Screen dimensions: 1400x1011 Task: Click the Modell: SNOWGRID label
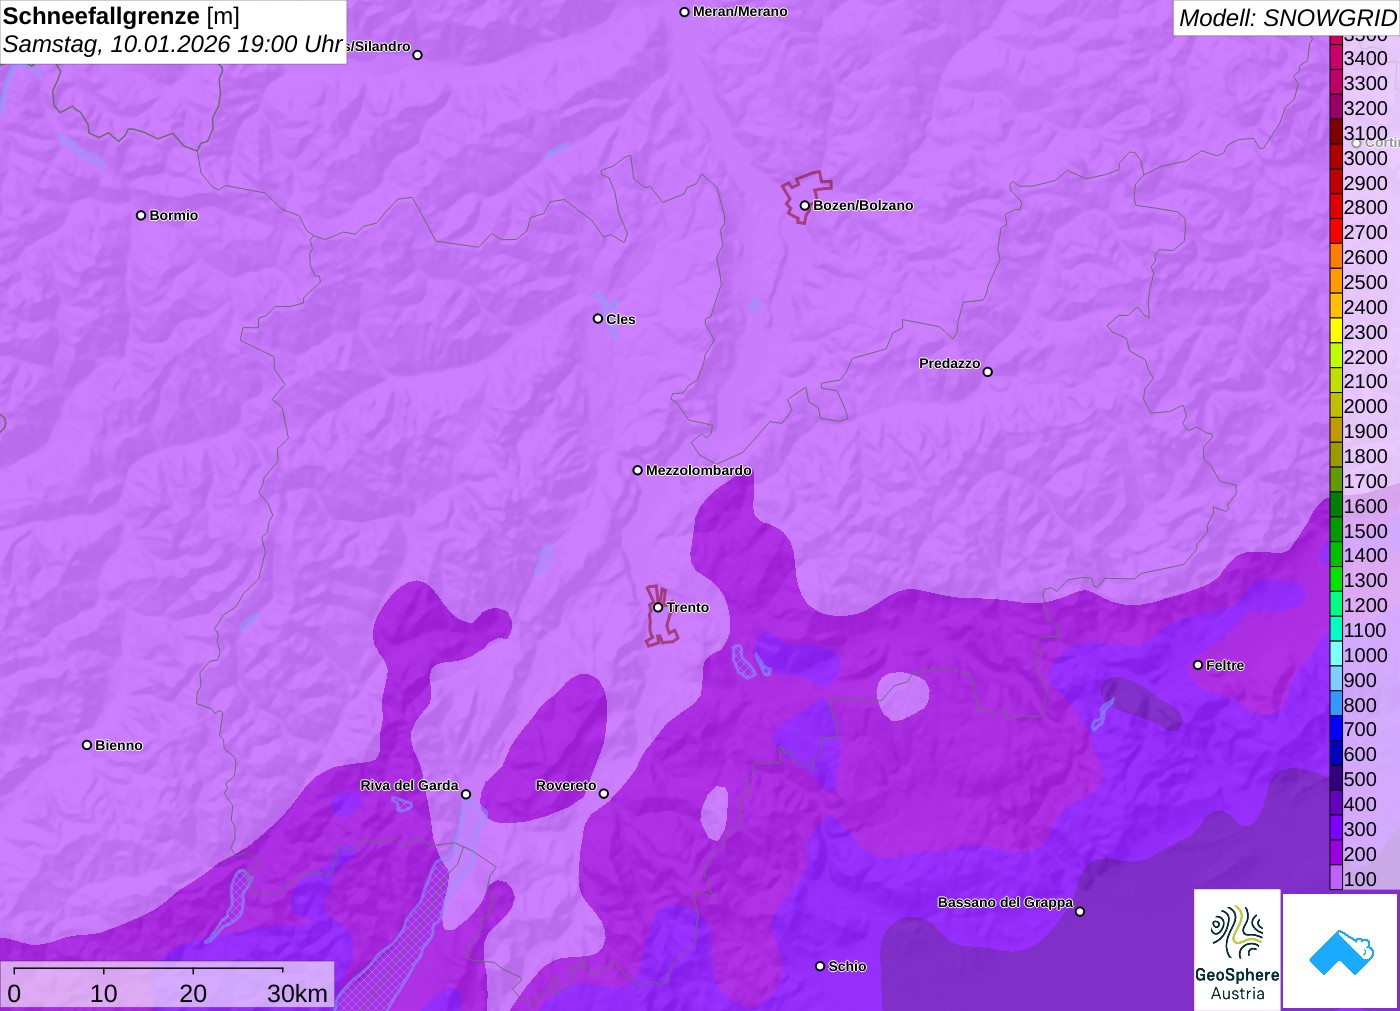(x=1287, y=18)
